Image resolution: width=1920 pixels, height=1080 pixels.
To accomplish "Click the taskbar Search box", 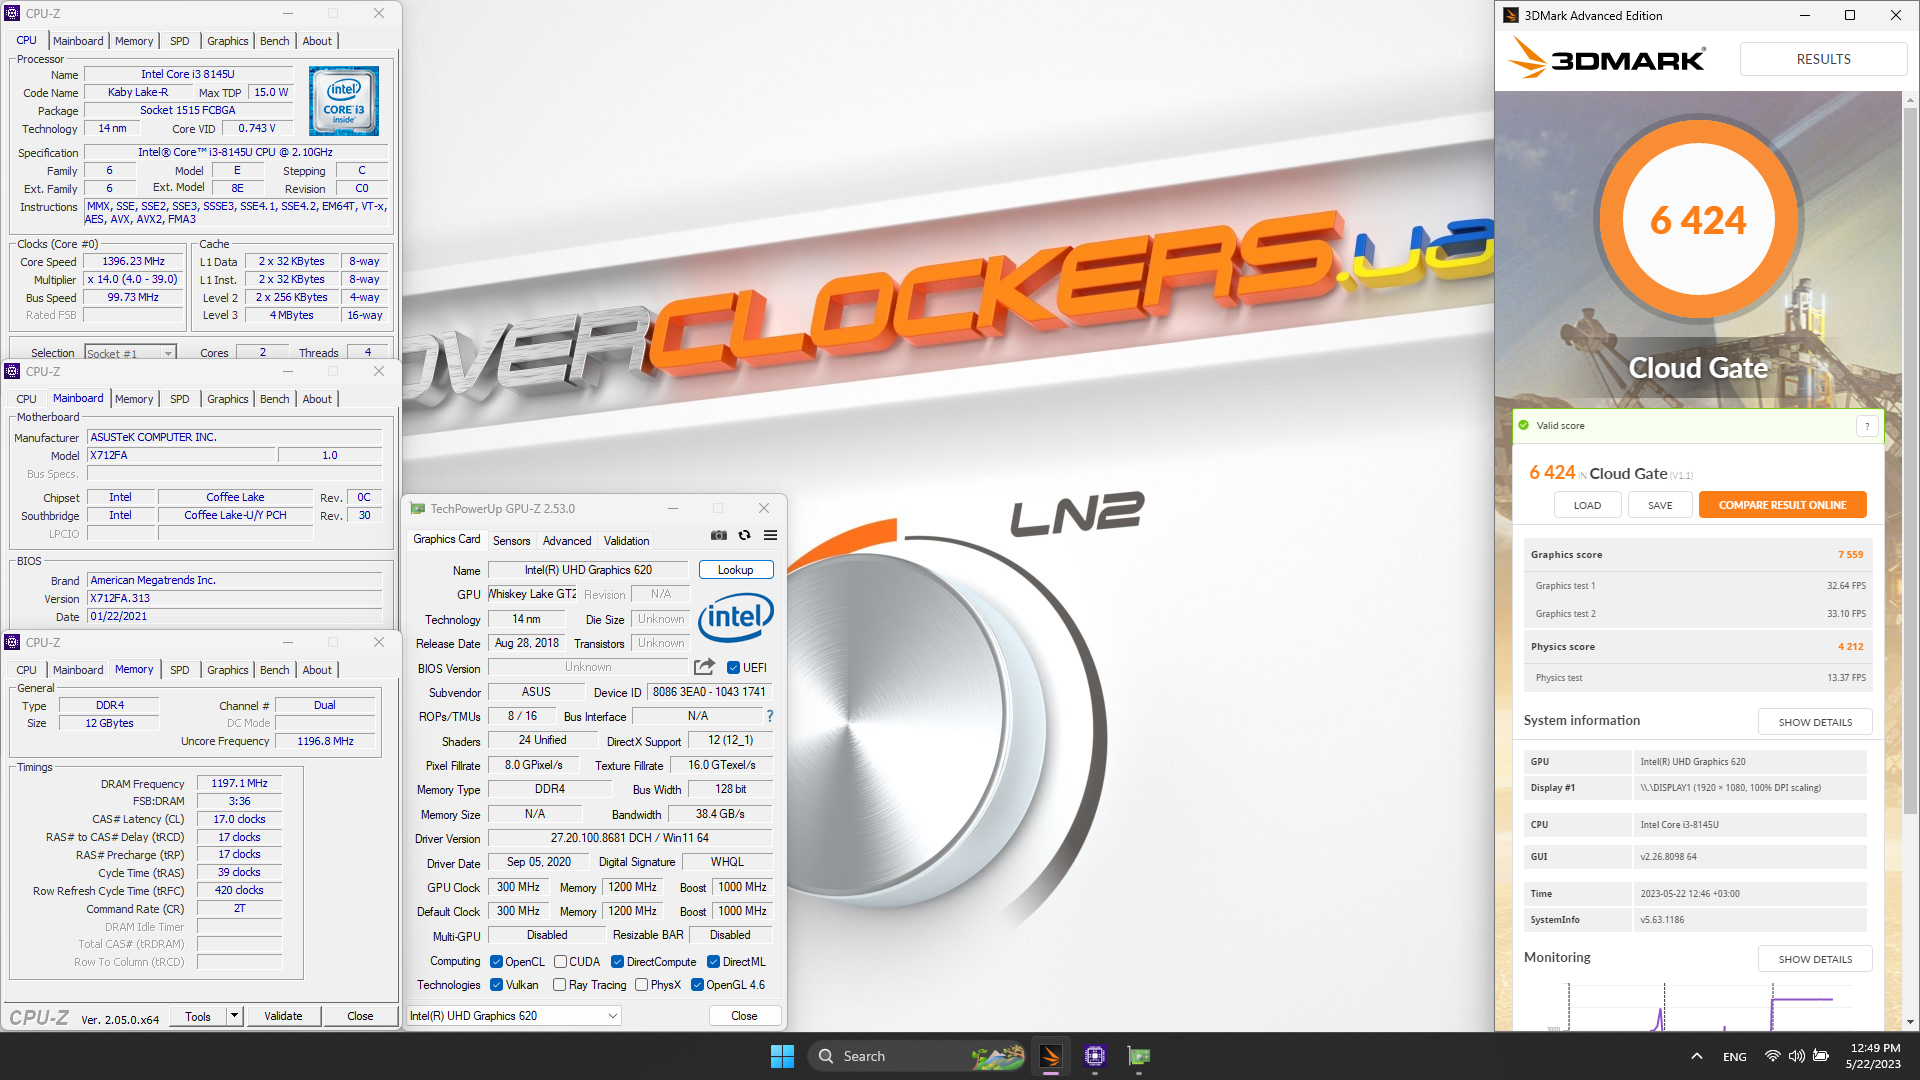I will tap(917, 1056).
